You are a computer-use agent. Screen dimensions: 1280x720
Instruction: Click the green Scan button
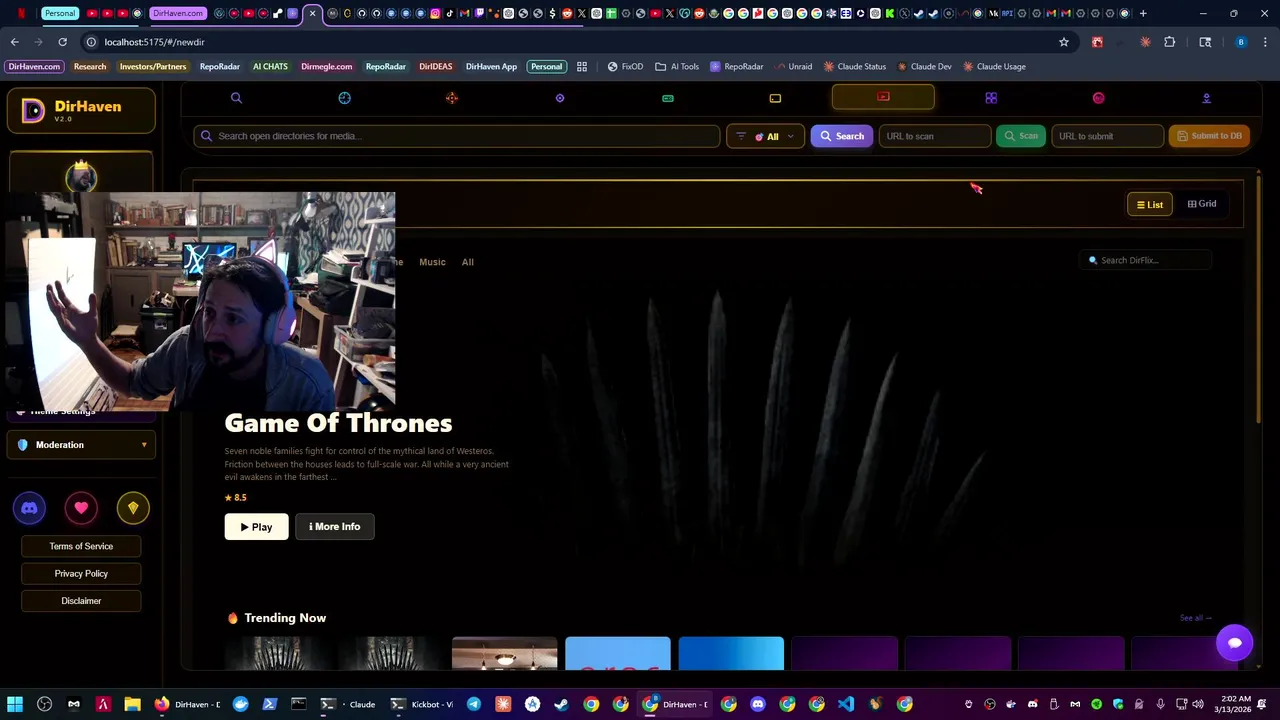[x=1021, y=136]
